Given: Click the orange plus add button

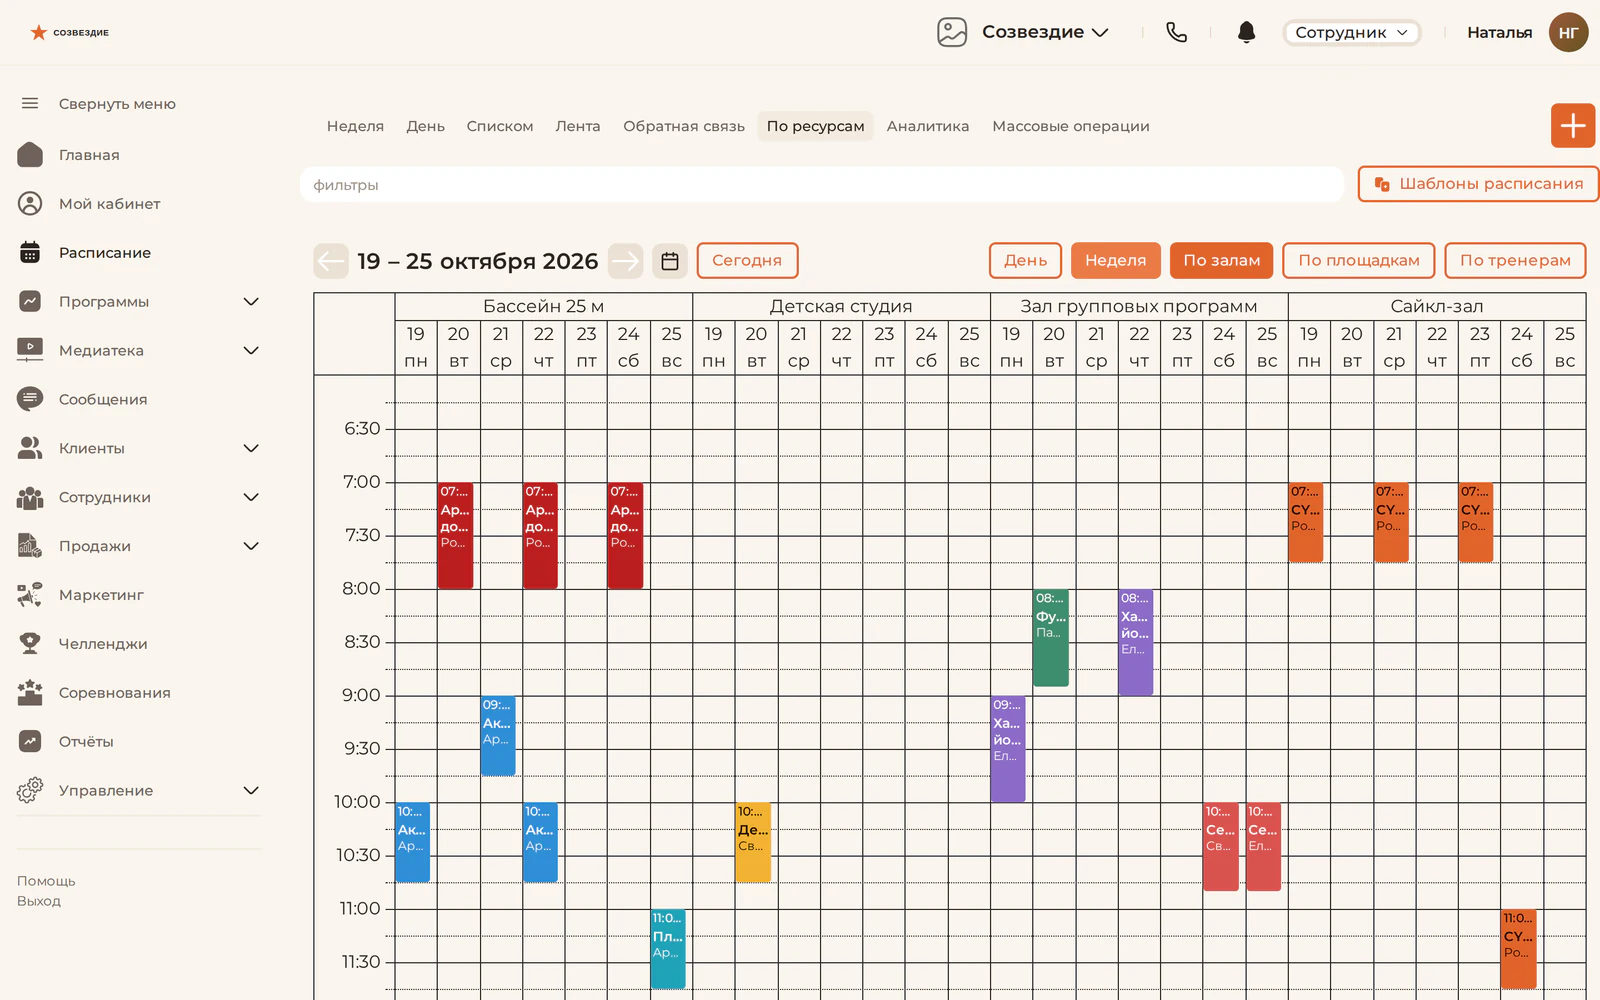Looking at the screenshot, I should point(1573,125).
